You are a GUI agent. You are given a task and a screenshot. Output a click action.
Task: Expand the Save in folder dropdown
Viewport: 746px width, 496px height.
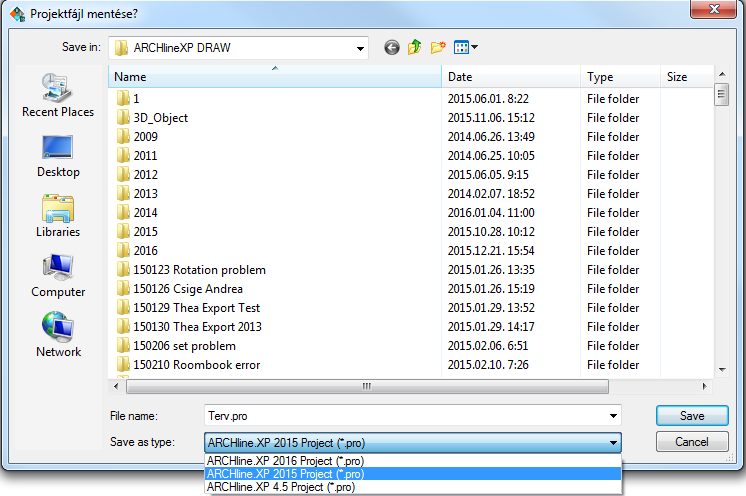(x=359, y=47)
